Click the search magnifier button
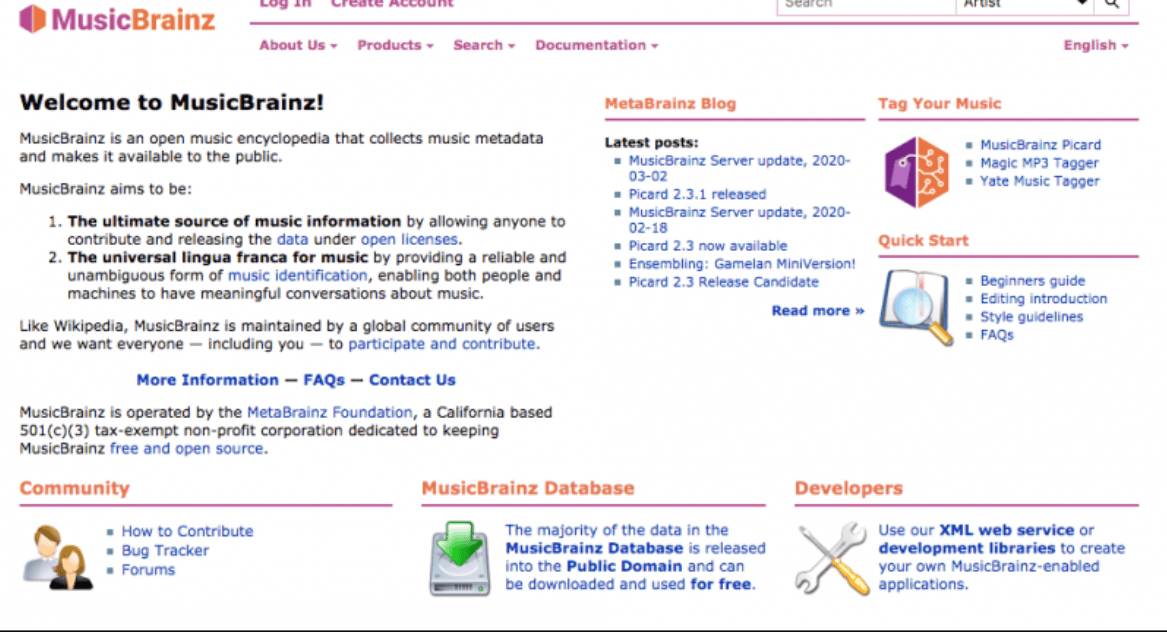The width and height of the screenshot is (1167, 632). [x=1111, y=4]
